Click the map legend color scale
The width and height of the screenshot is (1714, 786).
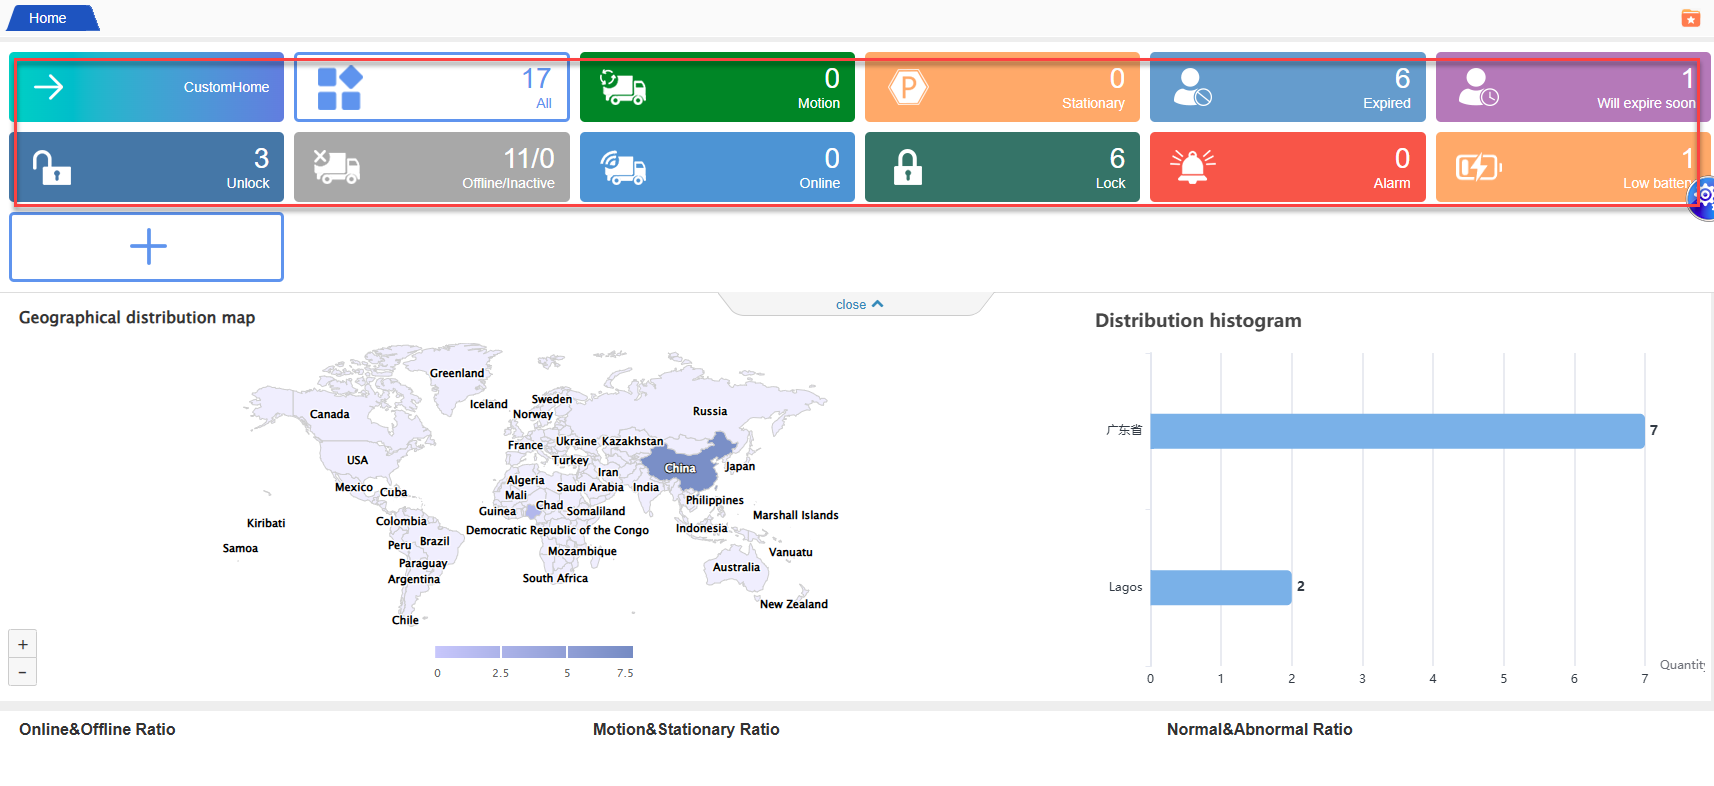click(x=533, y=652)
